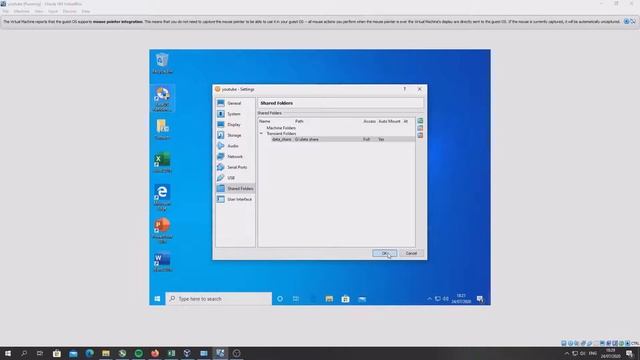Open Mail app in guest taskbar
Image resolution: width=640 pixels, height=360 pixels.
[x=362, y=299]
